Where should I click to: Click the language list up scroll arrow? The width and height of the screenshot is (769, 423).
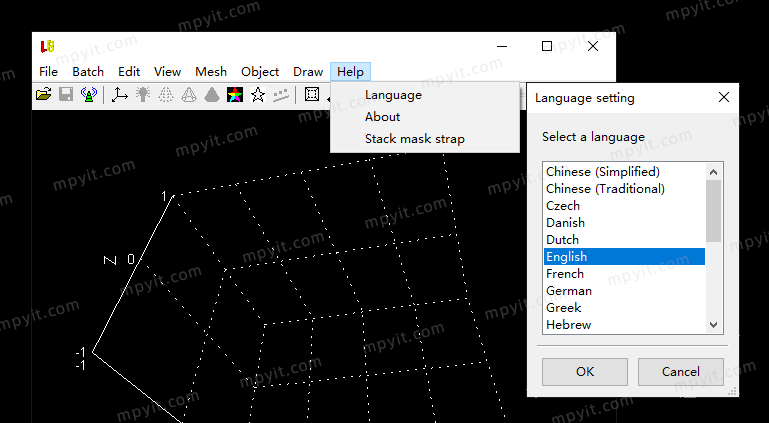(x=714, y=172)
